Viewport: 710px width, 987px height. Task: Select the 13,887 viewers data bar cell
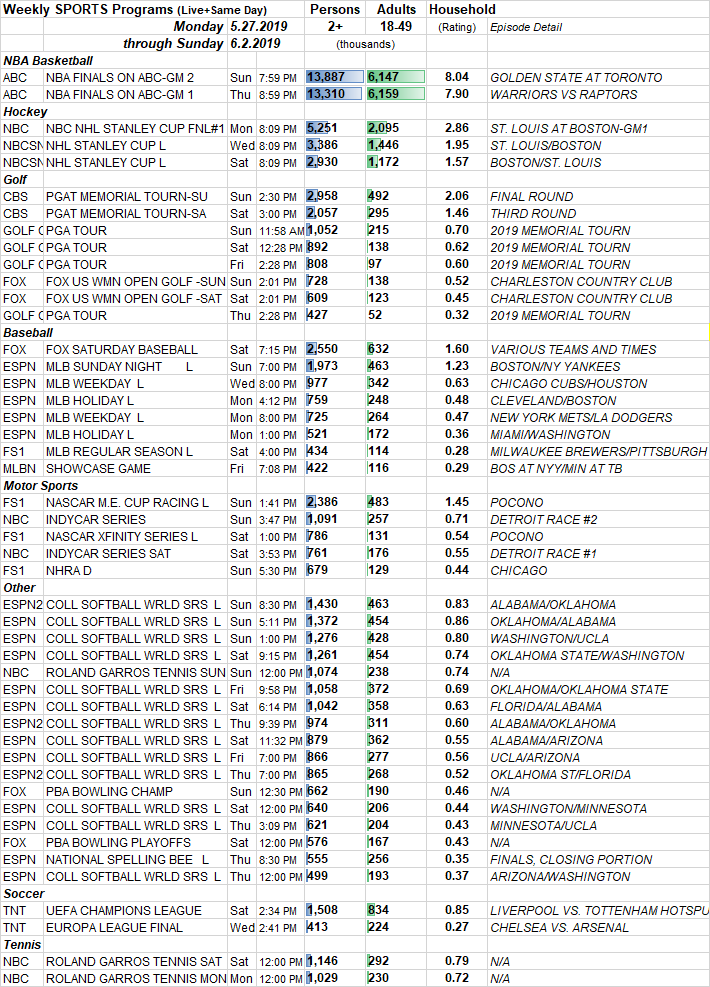point(334,77)
